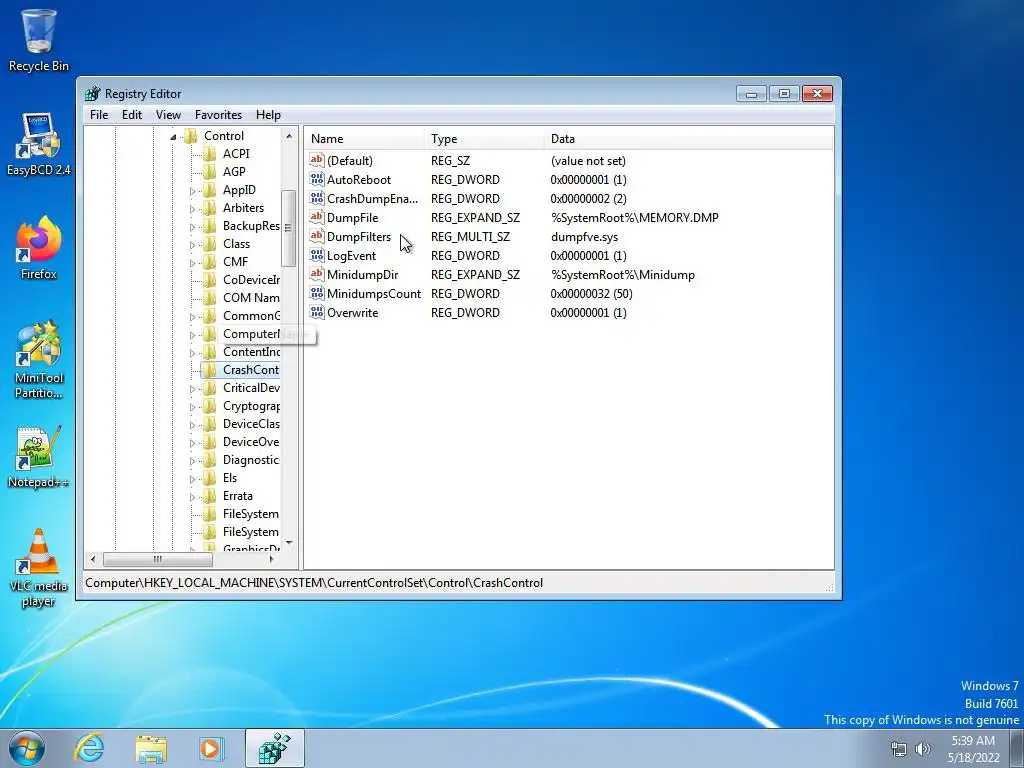Click the tree pane scroll up arrow
The height and width of the screenshot is (768, 1024).
click(x=289, y=136)
